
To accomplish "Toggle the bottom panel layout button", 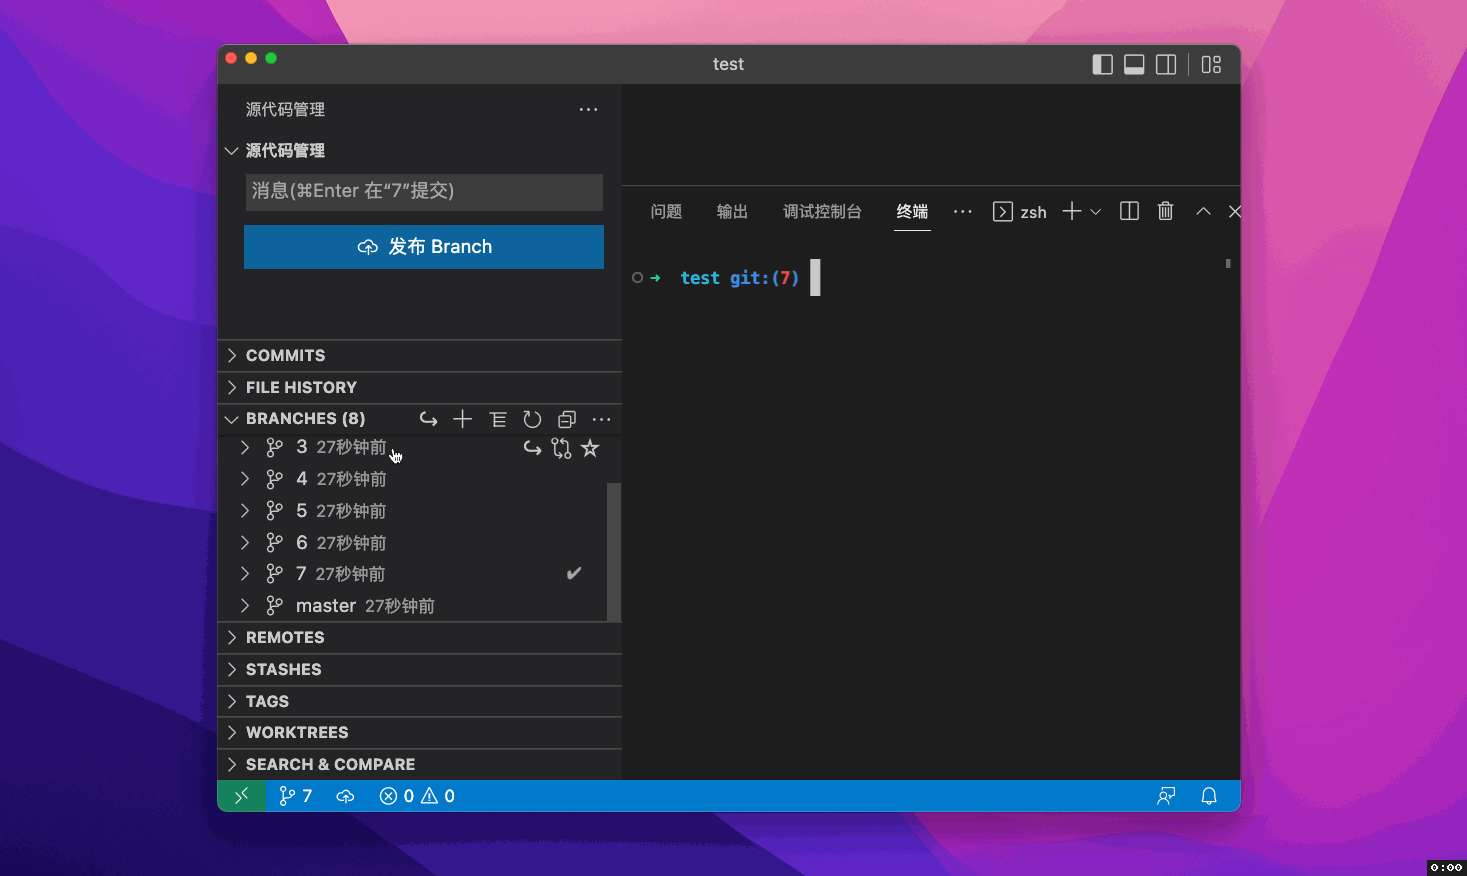I will tap(1134, 65).
